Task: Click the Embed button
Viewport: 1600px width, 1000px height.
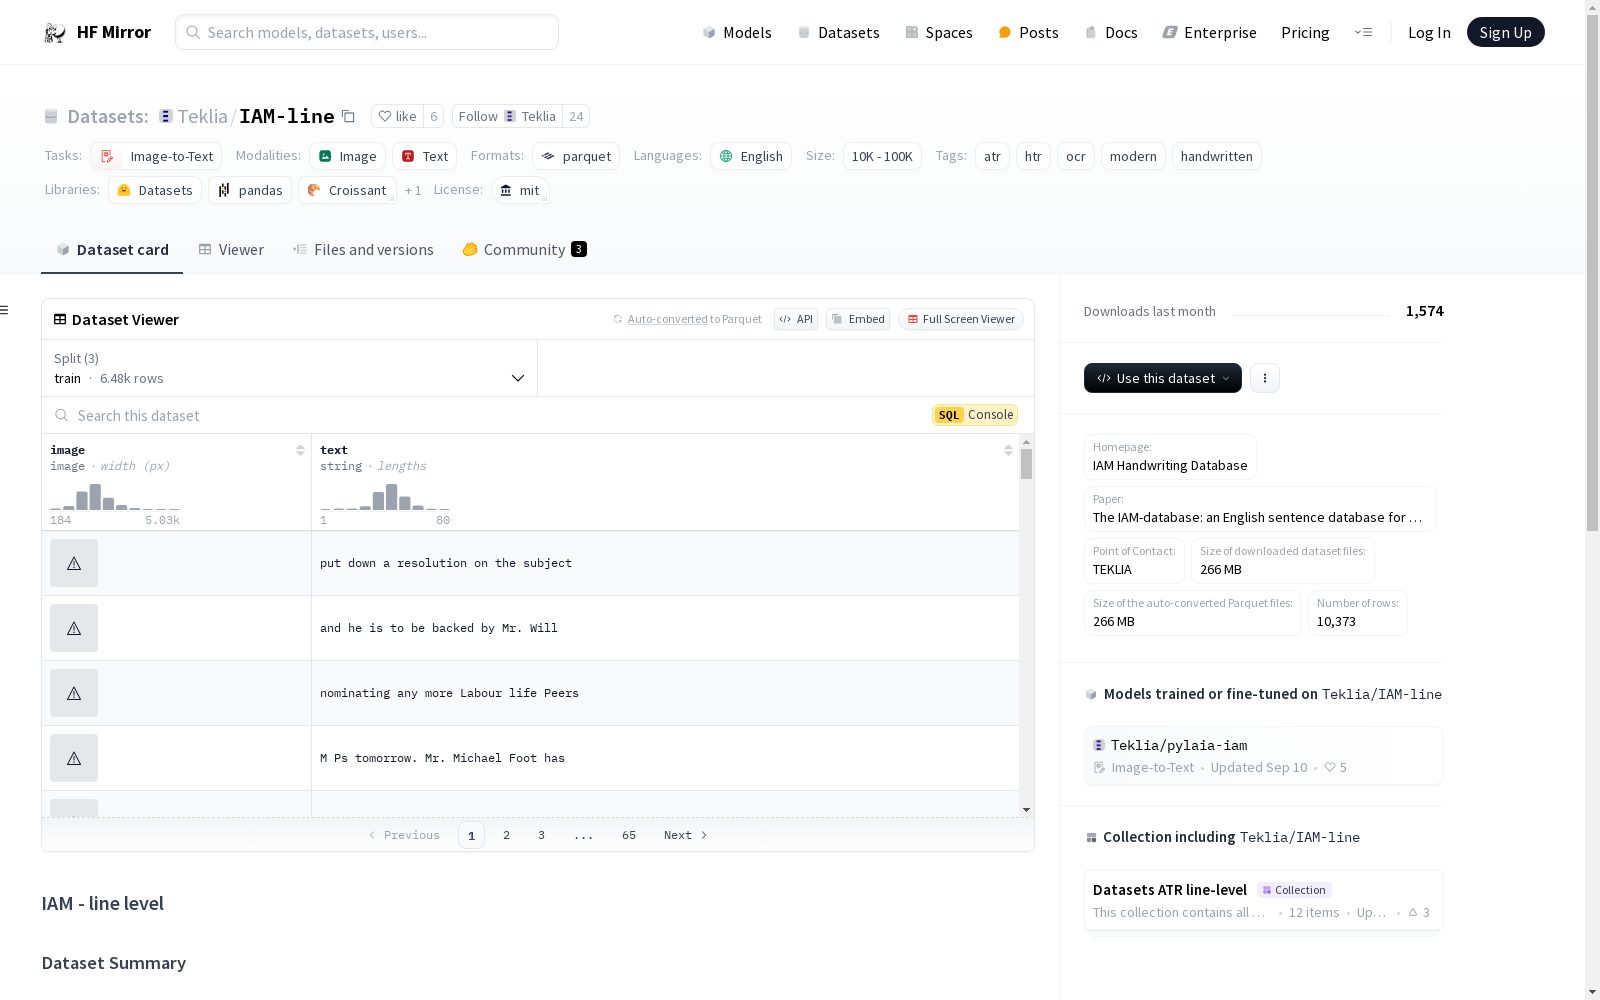Action: (858, 319)
